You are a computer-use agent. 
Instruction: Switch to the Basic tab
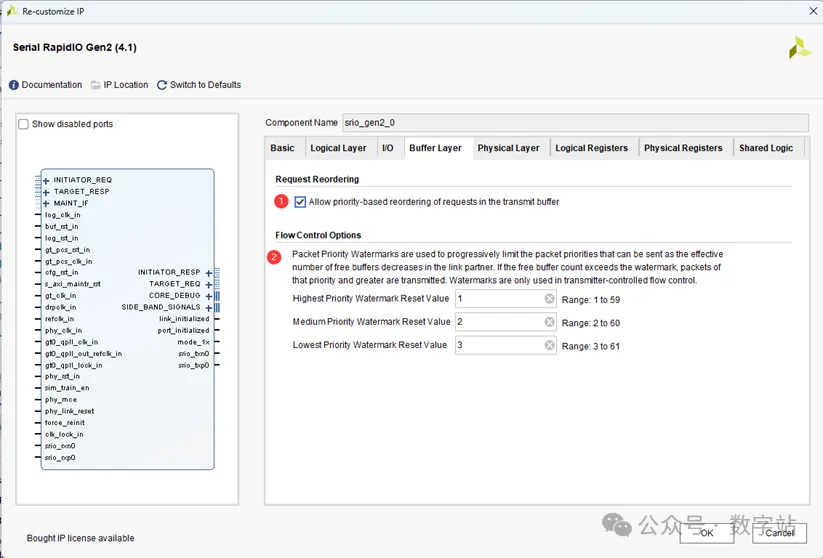point(282,148)
